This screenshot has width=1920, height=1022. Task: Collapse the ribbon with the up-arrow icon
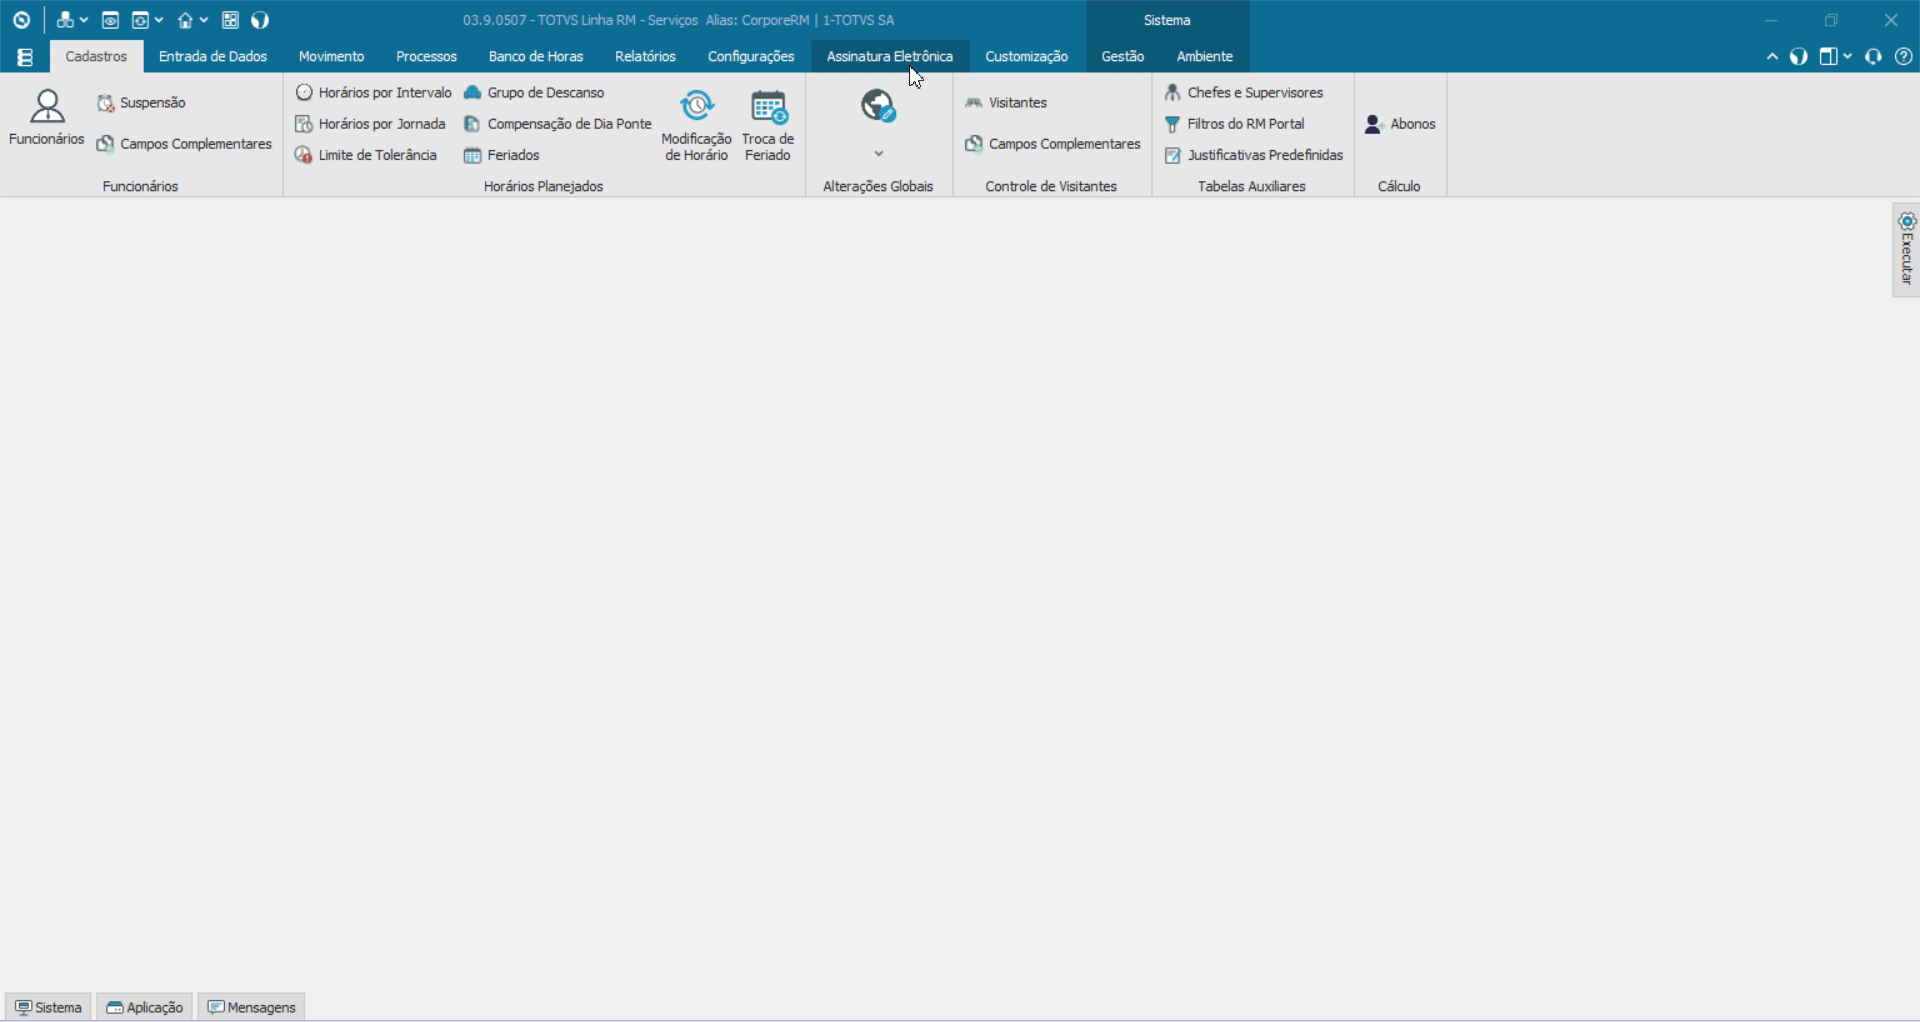point(1772,57)
